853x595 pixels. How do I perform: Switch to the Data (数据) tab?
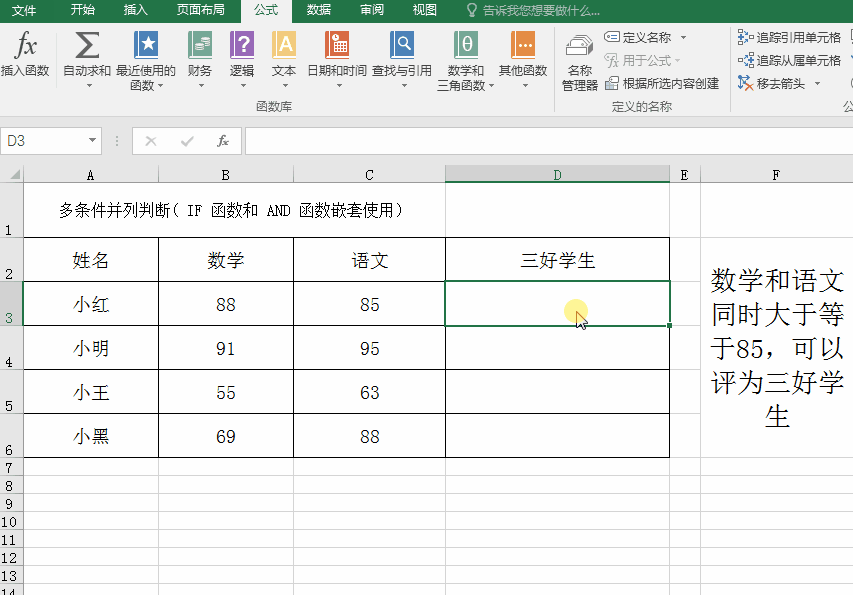pyautogui.click(x=319, y=10)
